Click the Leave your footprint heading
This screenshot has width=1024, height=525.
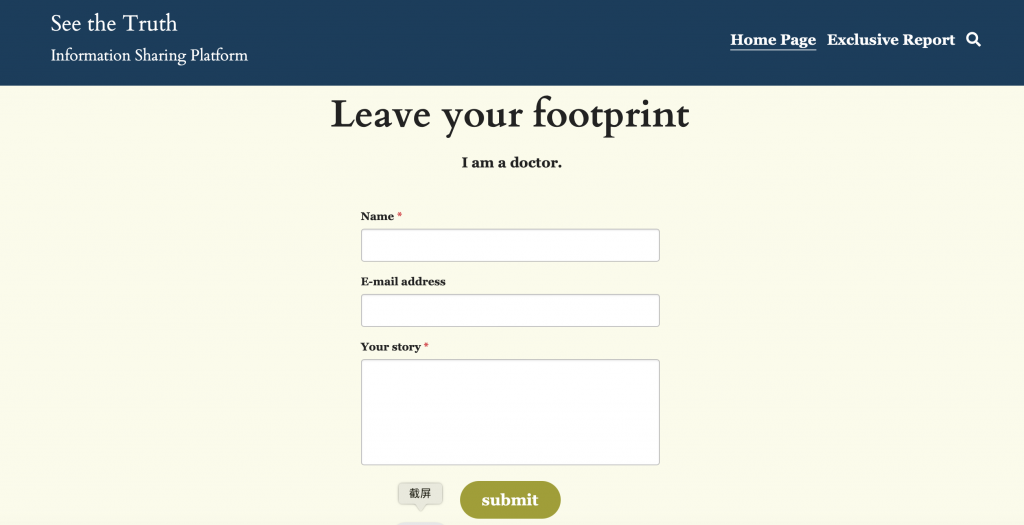point(510,115)
